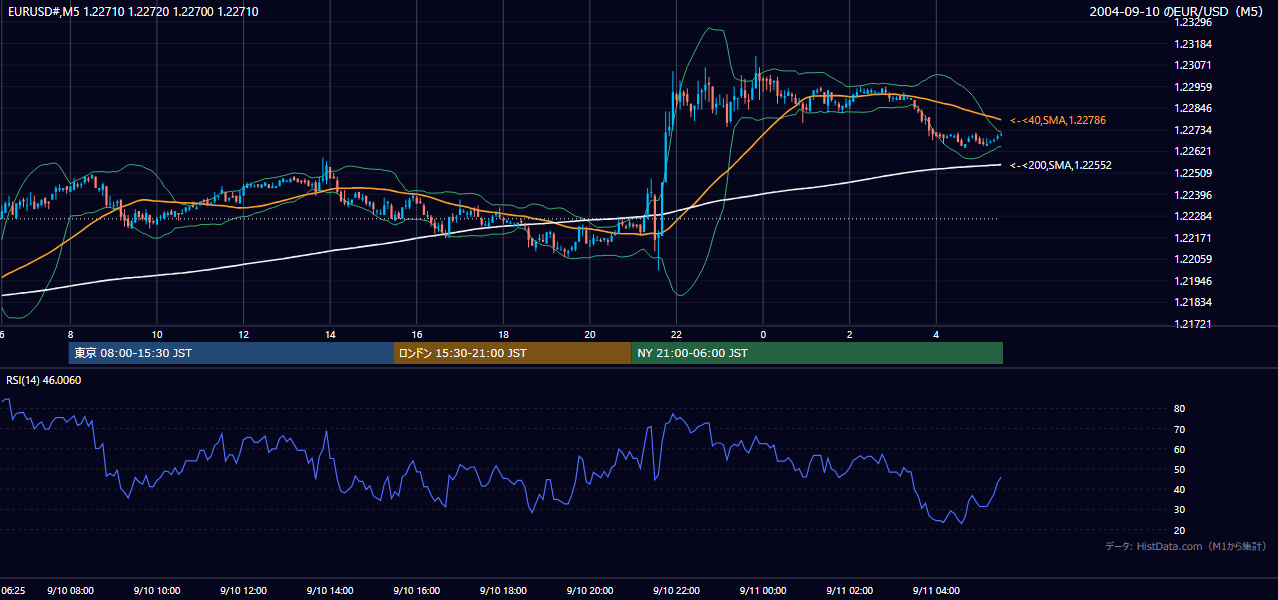Click price level 1.22509 on price axis
The height and width of the screenshot is (600, 1278).
[x=1192, y=173]
